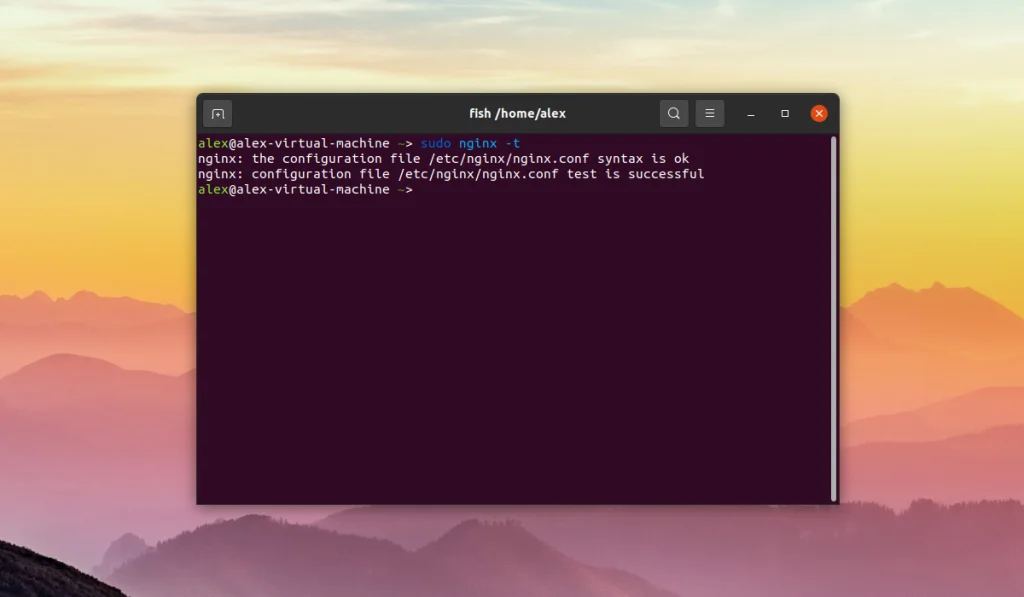Click the 'sudo nginx -t' command text
Image resolution: width=1024 pixels, height=597 pixels.
click(470, 143)
